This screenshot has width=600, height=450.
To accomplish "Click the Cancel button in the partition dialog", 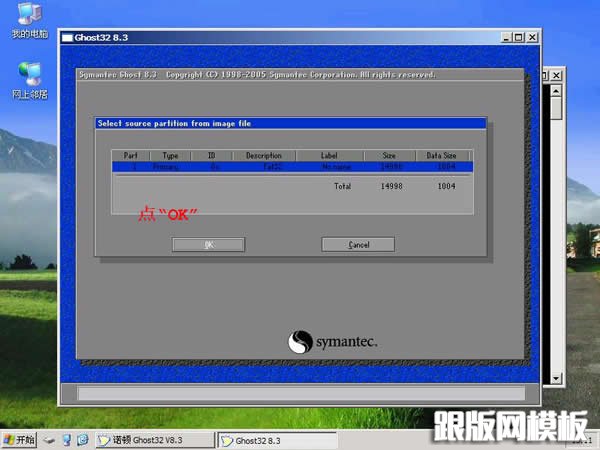I will click(x=358, y=245).
